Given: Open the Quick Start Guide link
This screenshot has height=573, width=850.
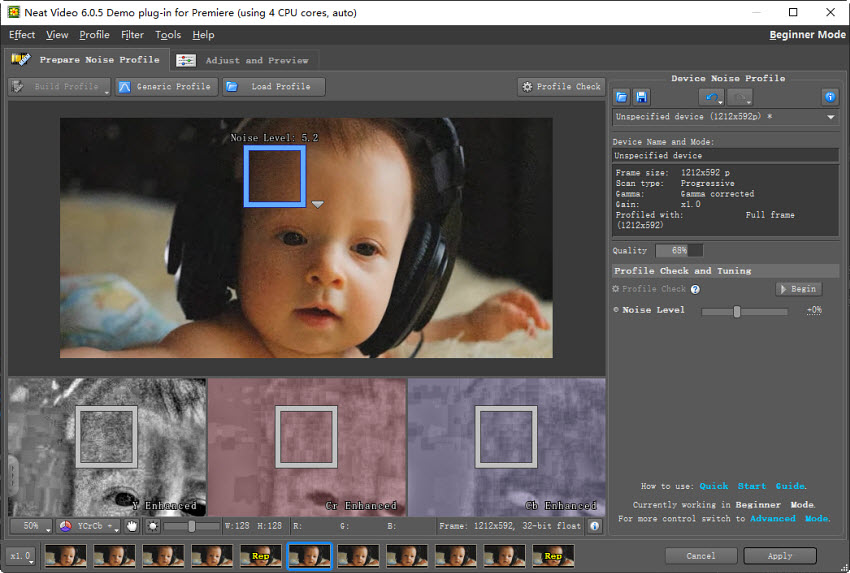Looking at the screenshot, I should pos(752,486).
